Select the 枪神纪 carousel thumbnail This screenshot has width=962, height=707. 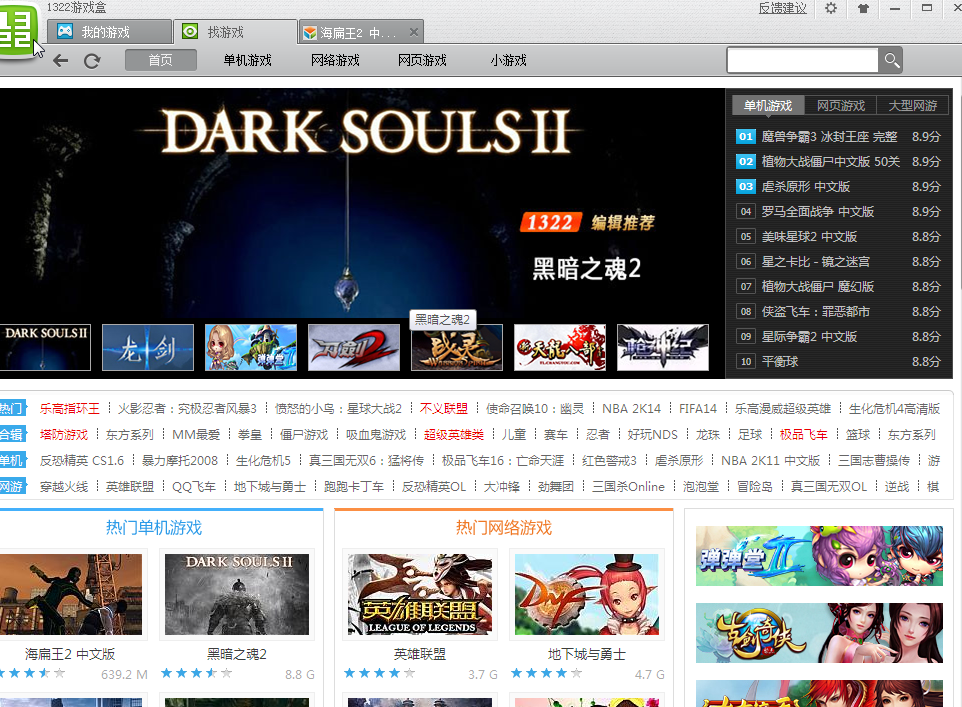(663, 347)
